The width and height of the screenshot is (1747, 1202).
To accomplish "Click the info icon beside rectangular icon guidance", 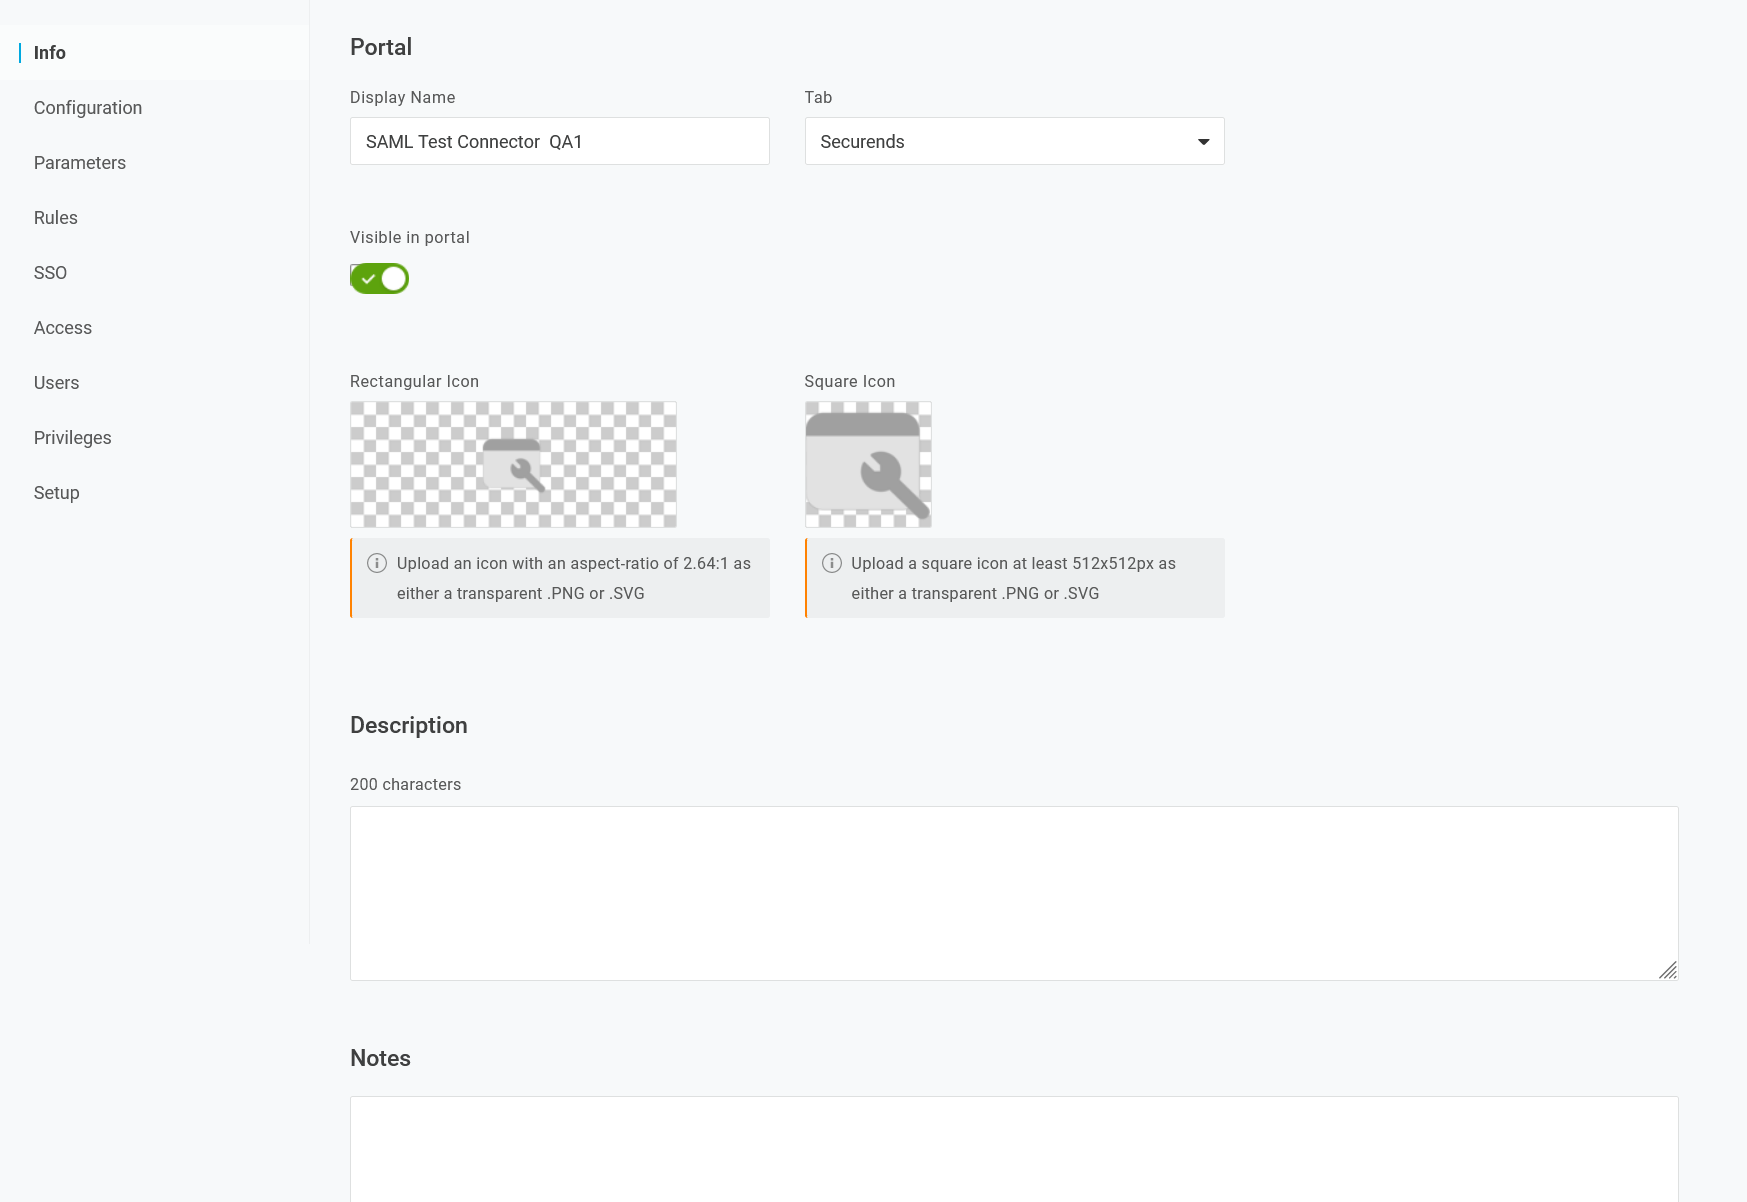I will [377, 563].
